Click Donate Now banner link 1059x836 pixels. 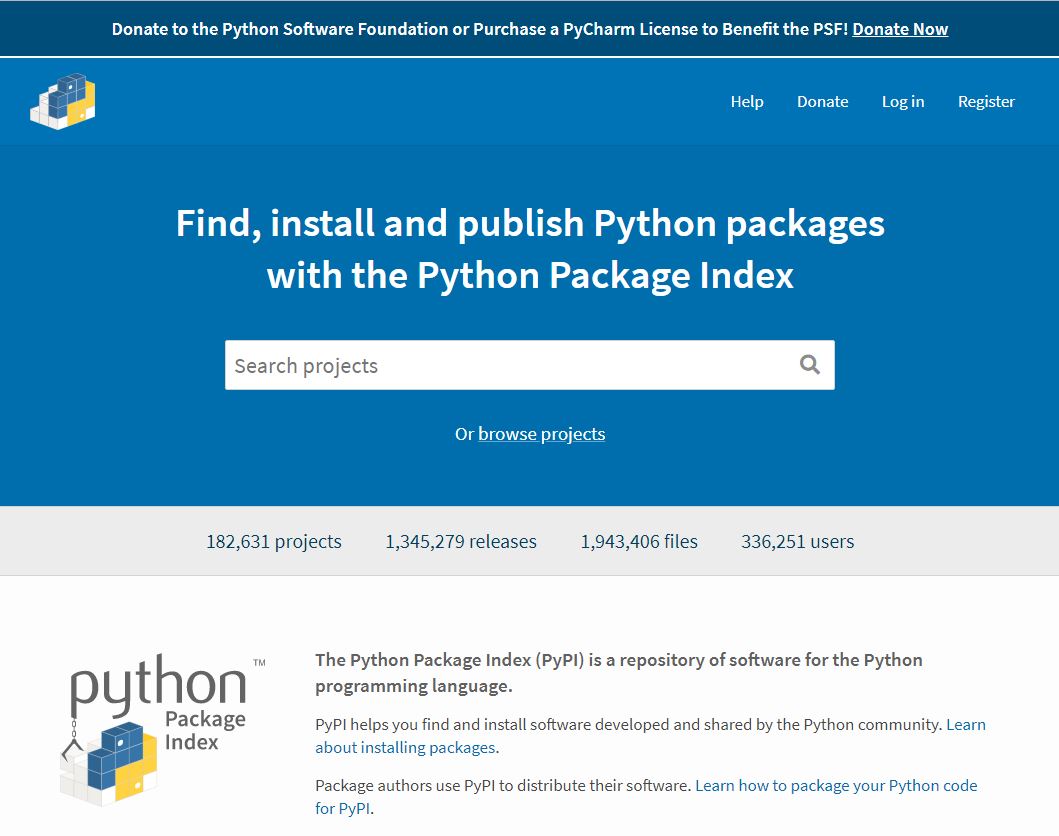(x=900, y=29)
